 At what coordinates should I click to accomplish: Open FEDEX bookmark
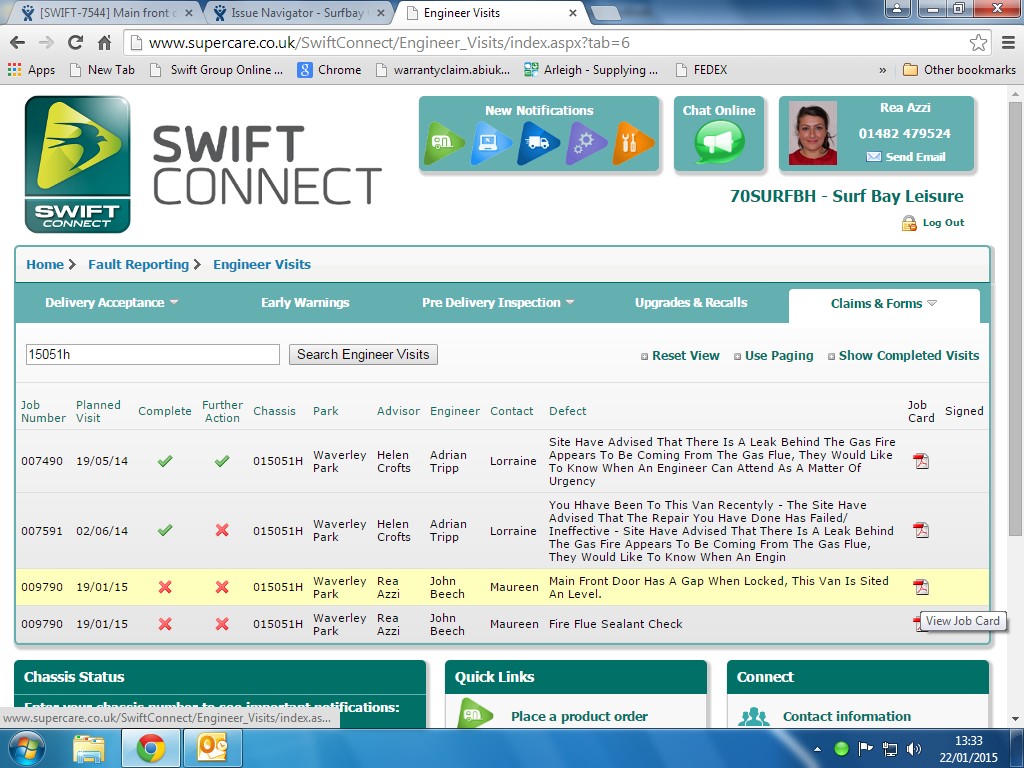(x=701, y=70)
